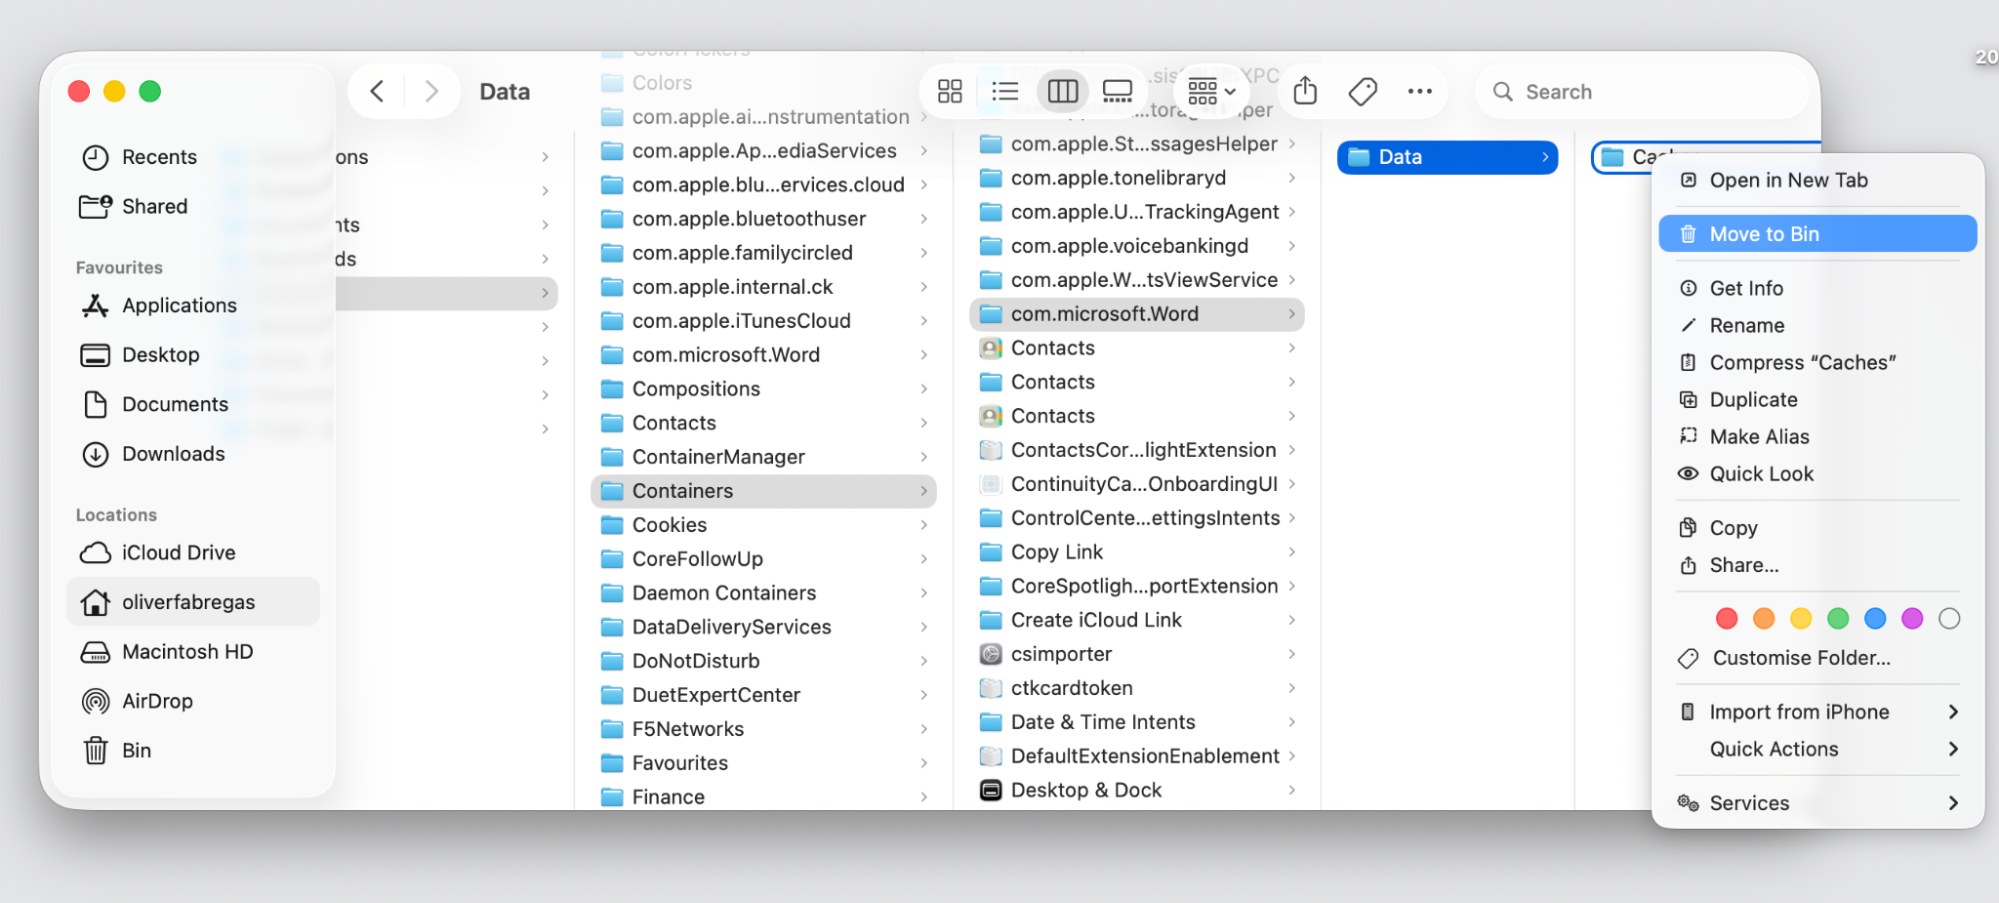The width and height of the screenshot is (1999, 903).
Task: Open the more actions ellipsis menu
Action: (x=1419, y=92)
